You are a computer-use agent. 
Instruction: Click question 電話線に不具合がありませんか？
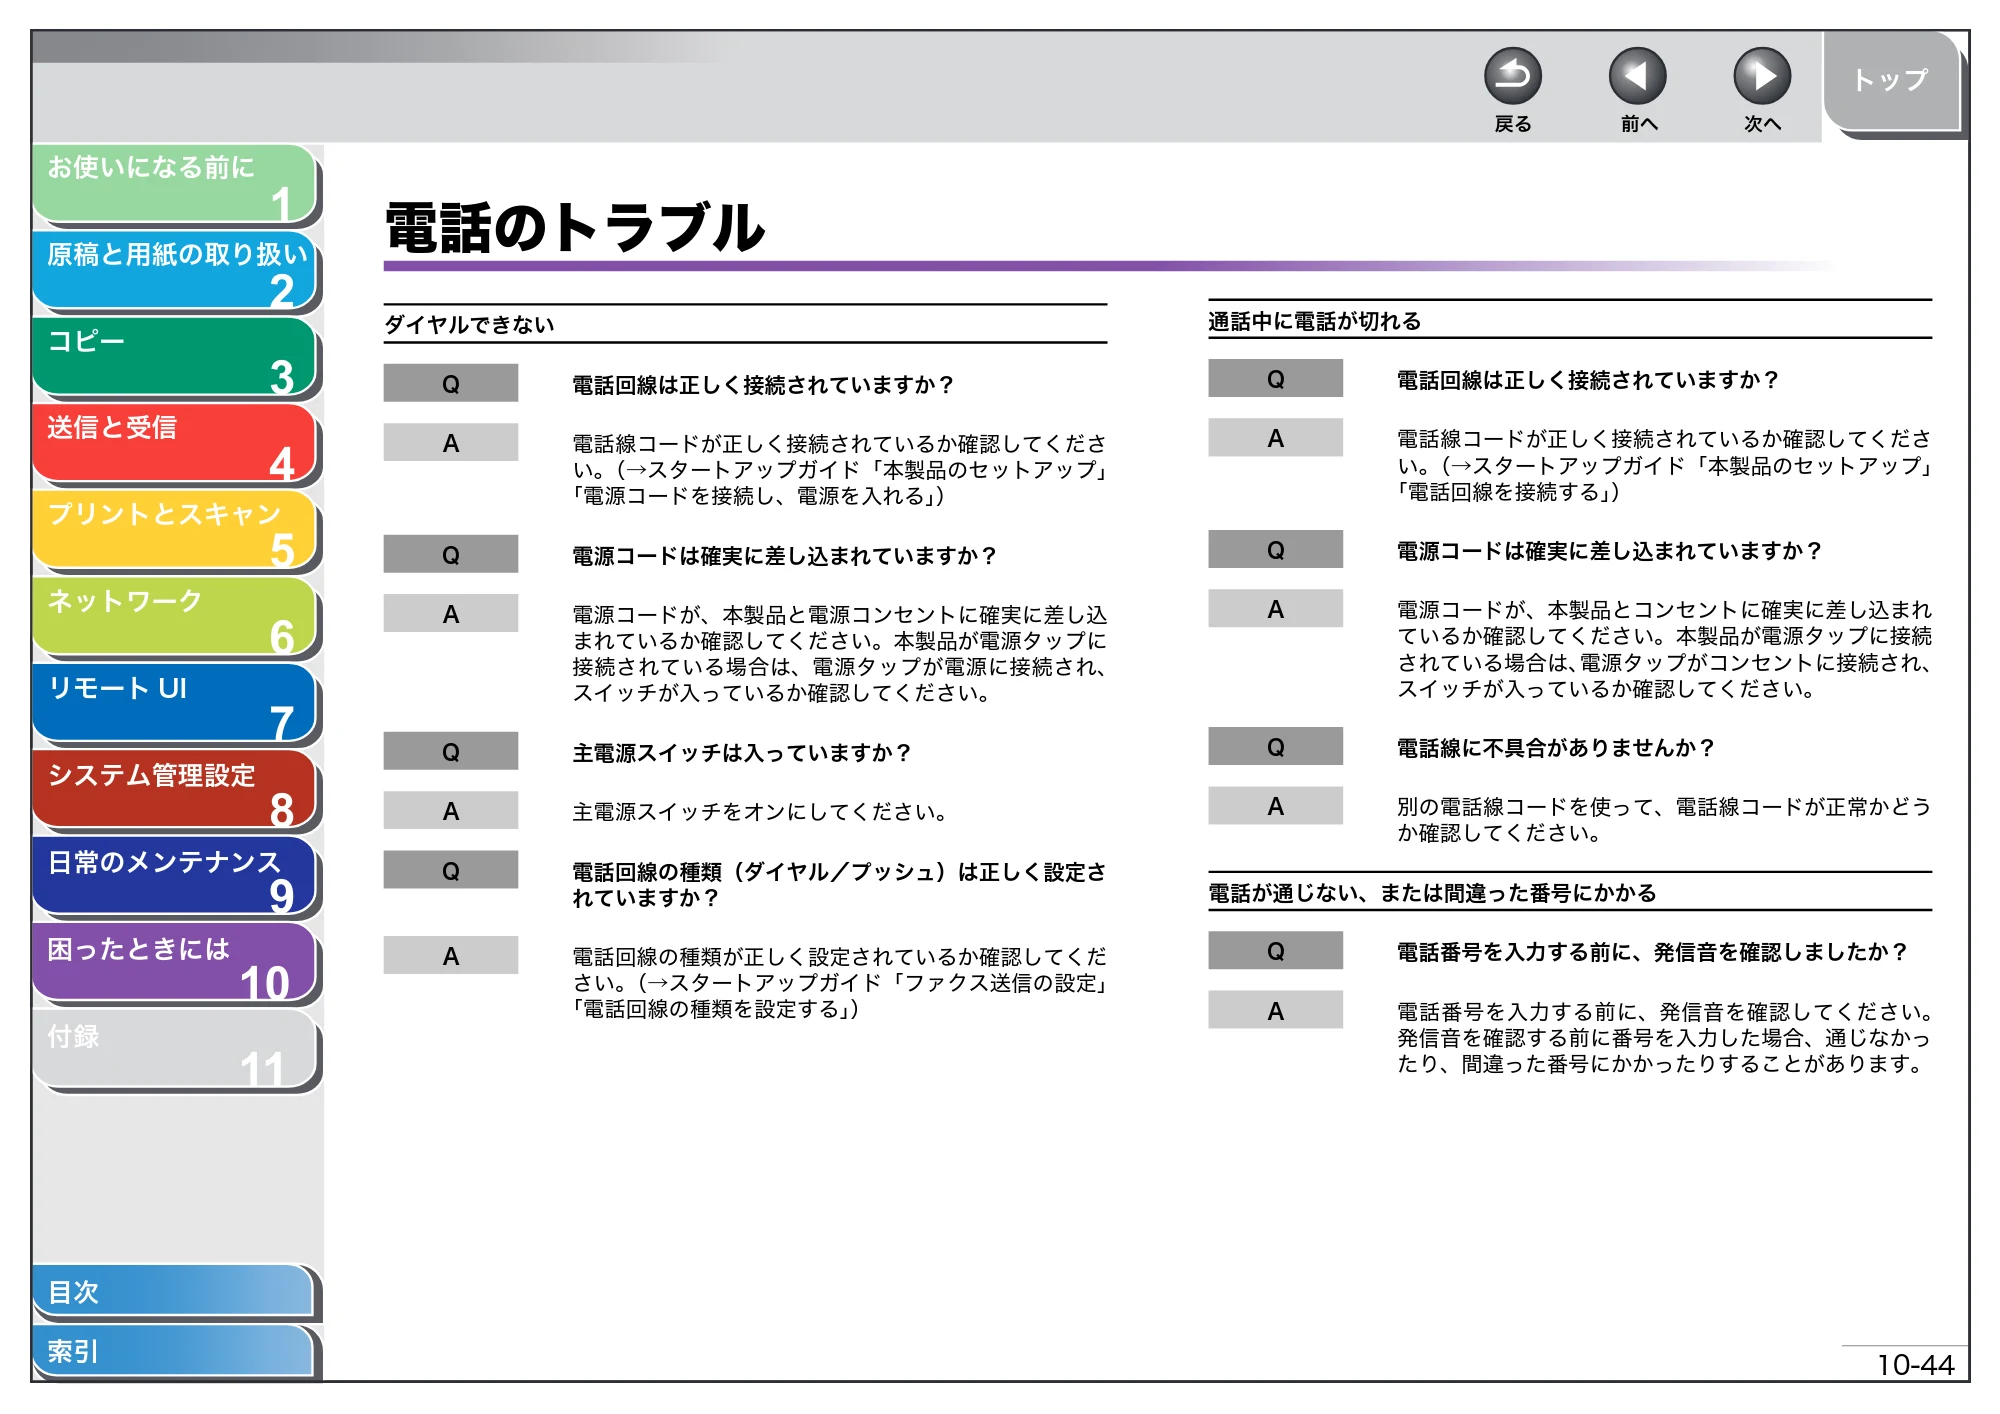1556,747
